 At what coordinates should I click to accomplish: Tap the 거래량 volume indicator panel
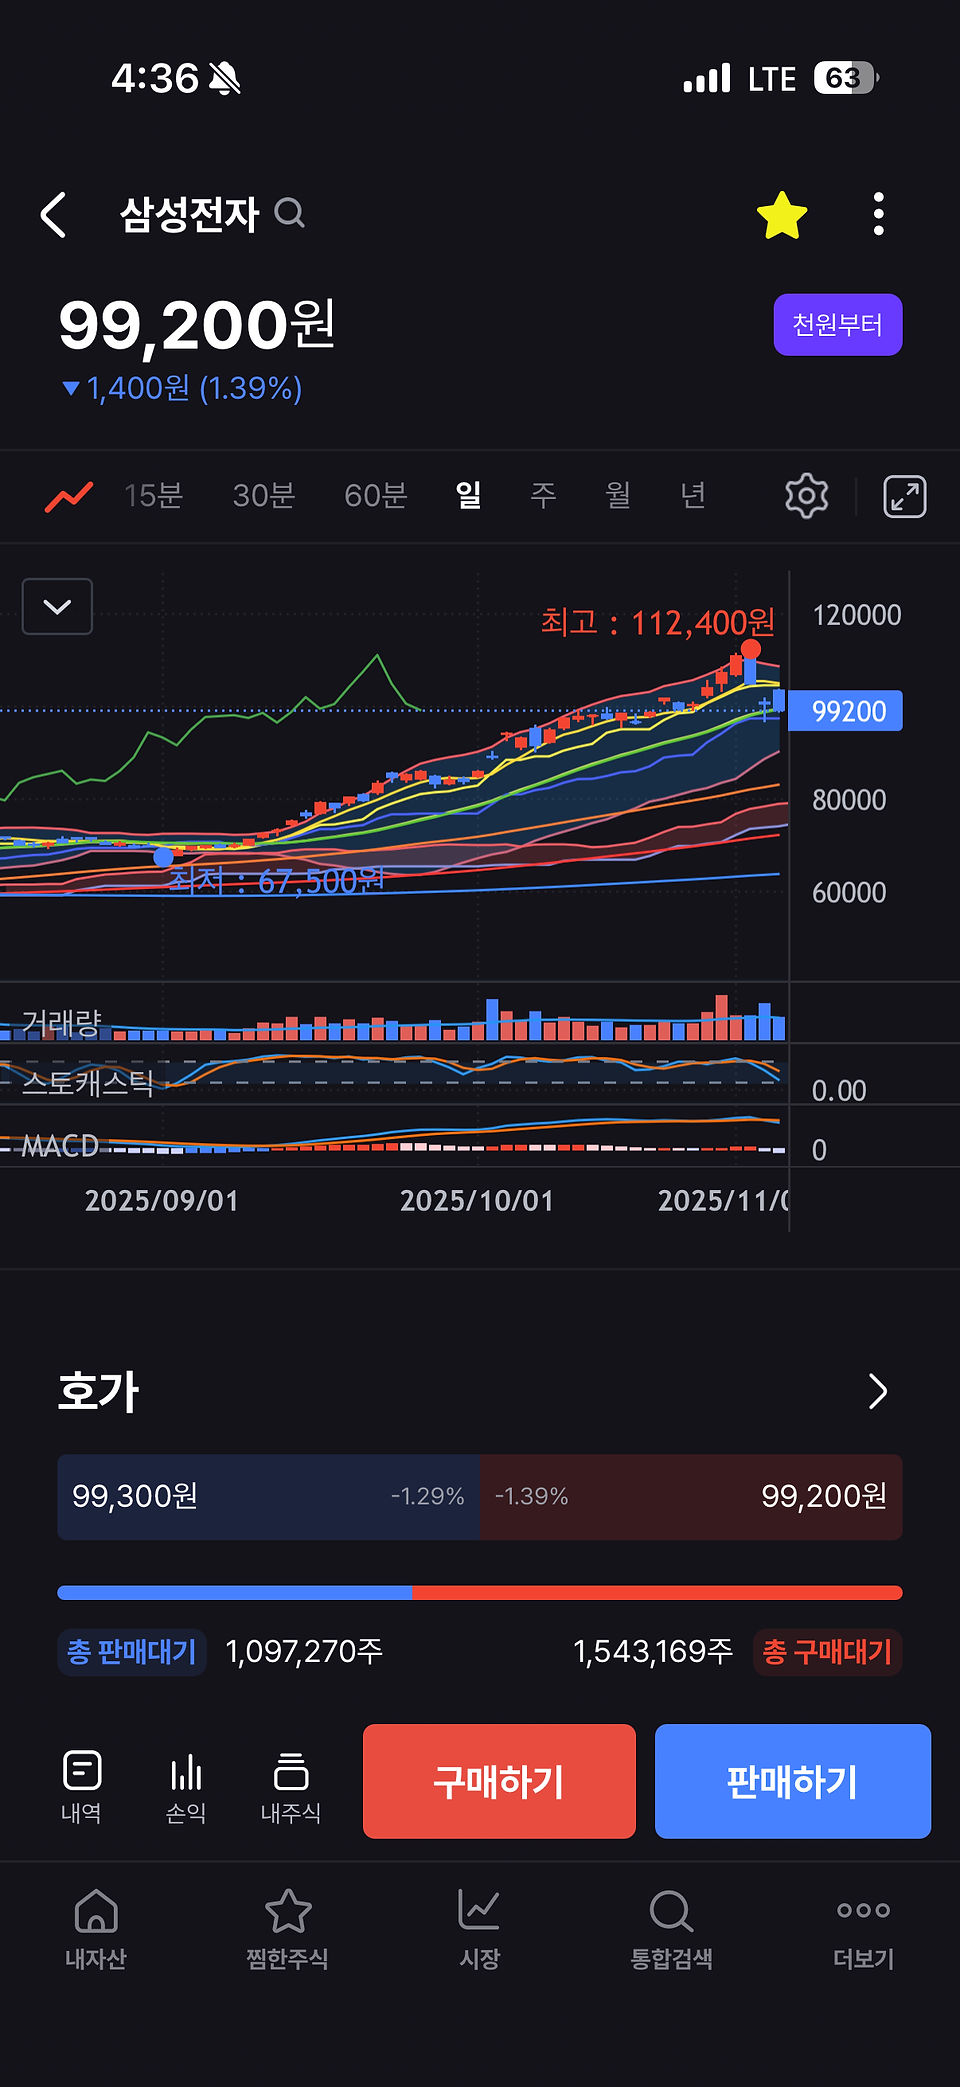click(x=394, y=1013)
